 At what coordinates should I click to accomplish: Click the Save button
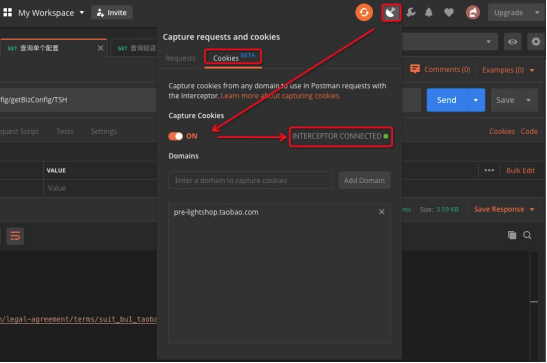click(x=505, y=100)
